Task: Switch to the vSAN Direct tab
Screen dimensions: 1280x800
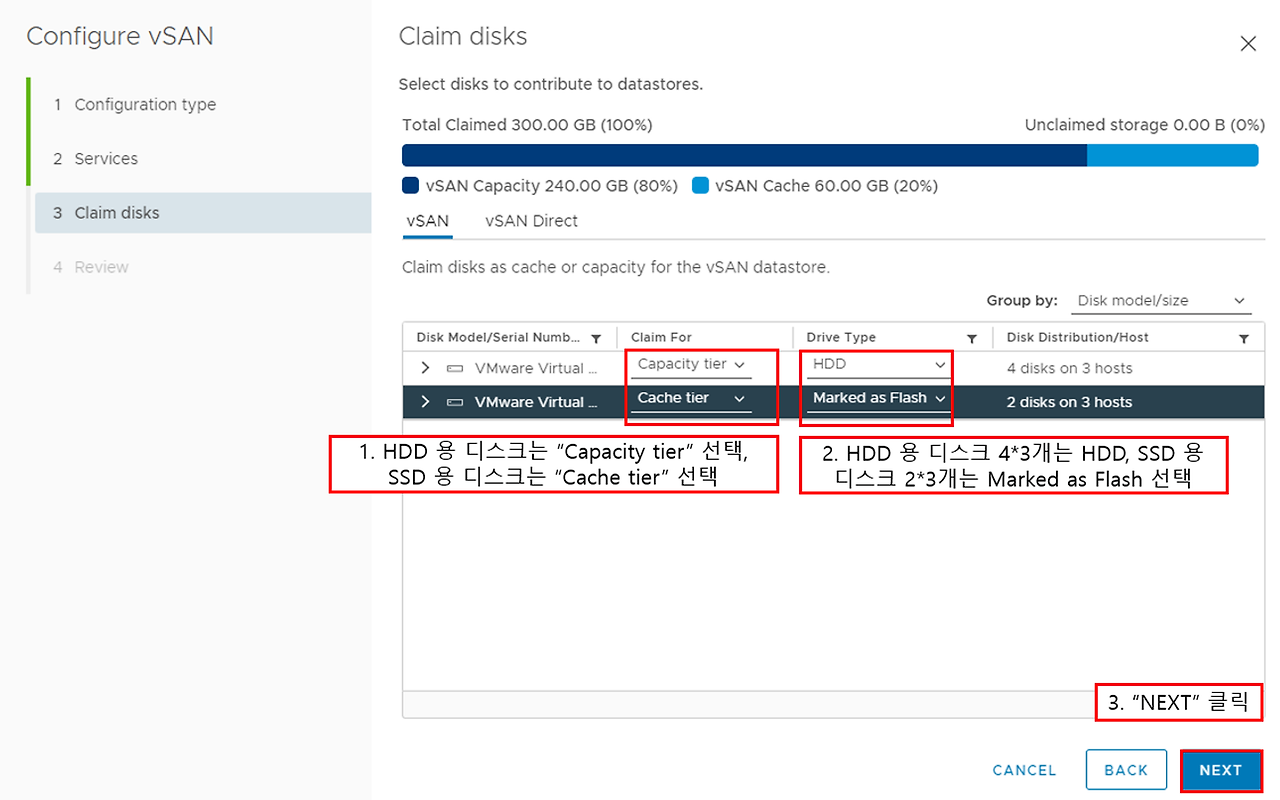Action: [x=531, y=221]
